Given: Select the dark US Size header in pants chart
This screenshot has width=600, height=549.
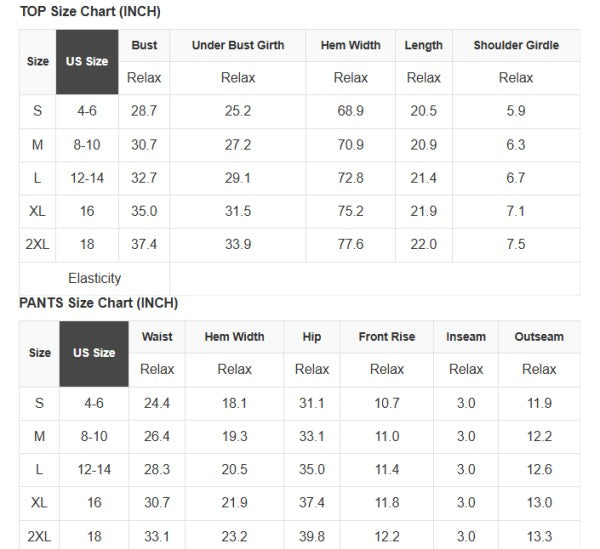Looking at the screenshot, I should [x=94, y=353].
